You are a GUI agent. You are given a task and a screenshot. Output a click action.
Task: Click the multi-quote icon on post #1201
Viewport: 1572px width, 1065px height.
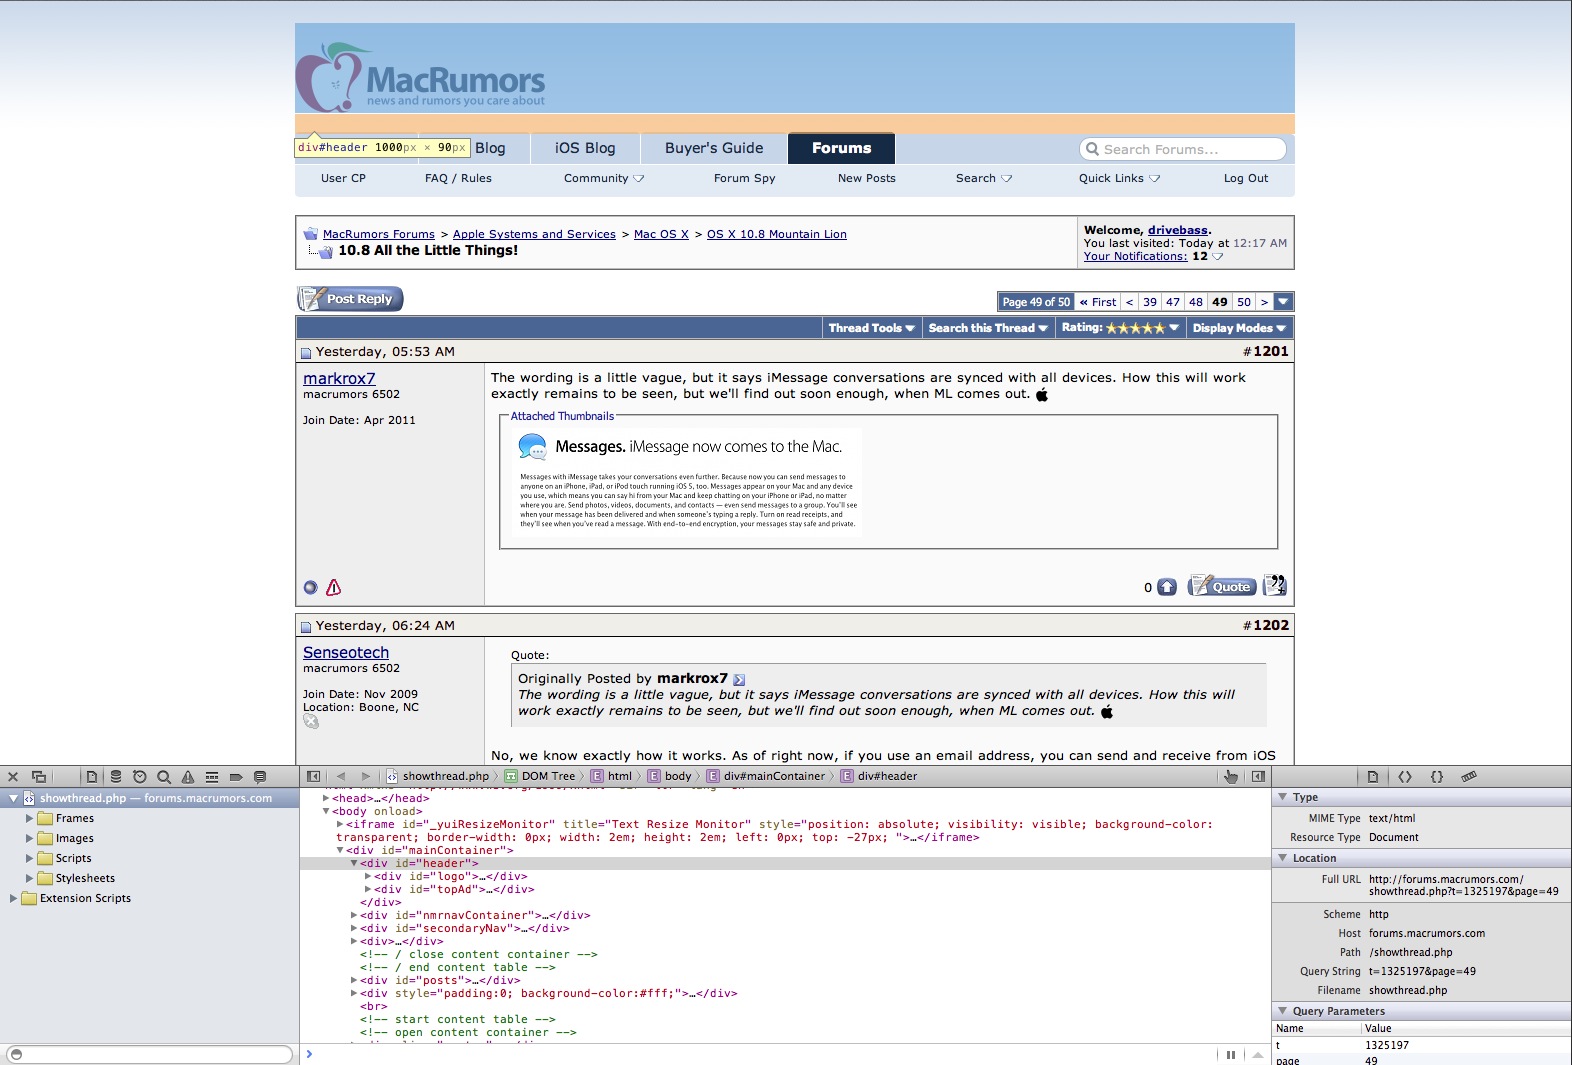(x=1275, y=586)
